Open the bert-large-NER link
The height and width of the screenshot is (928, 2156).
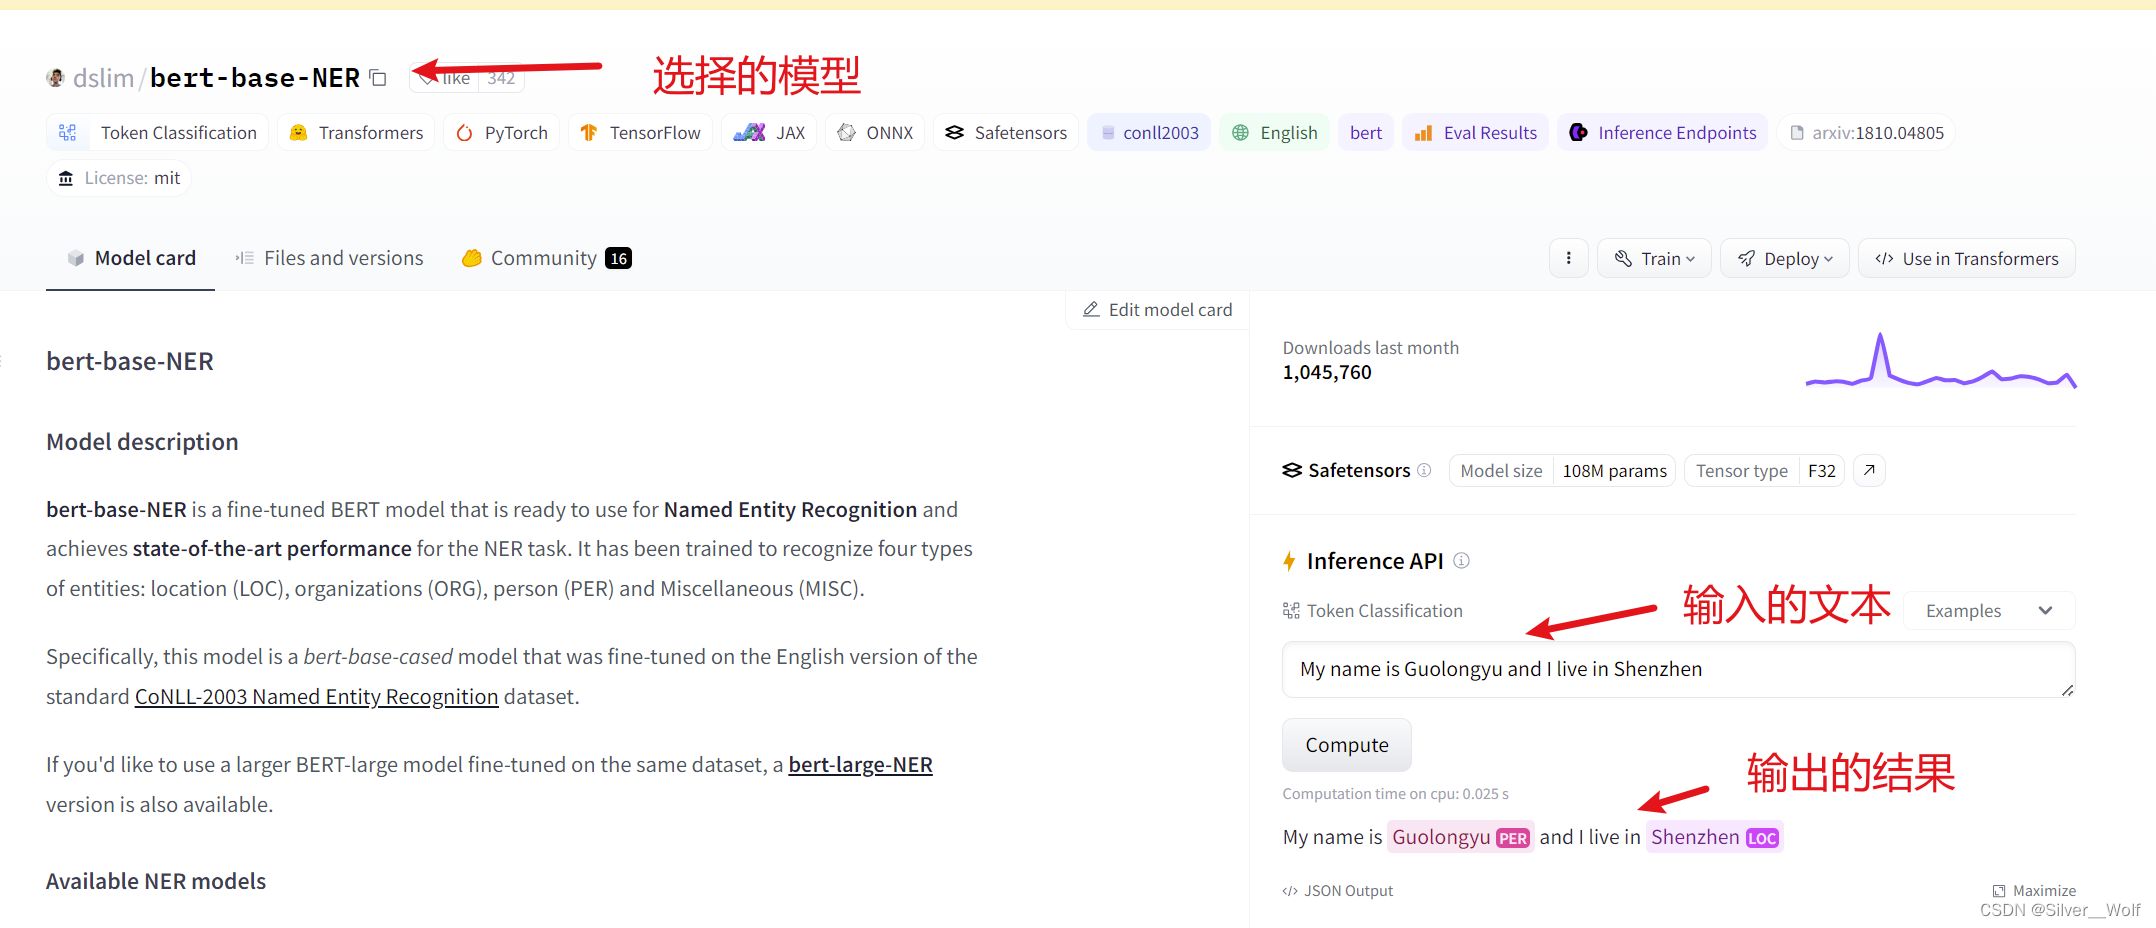[860, 765]
